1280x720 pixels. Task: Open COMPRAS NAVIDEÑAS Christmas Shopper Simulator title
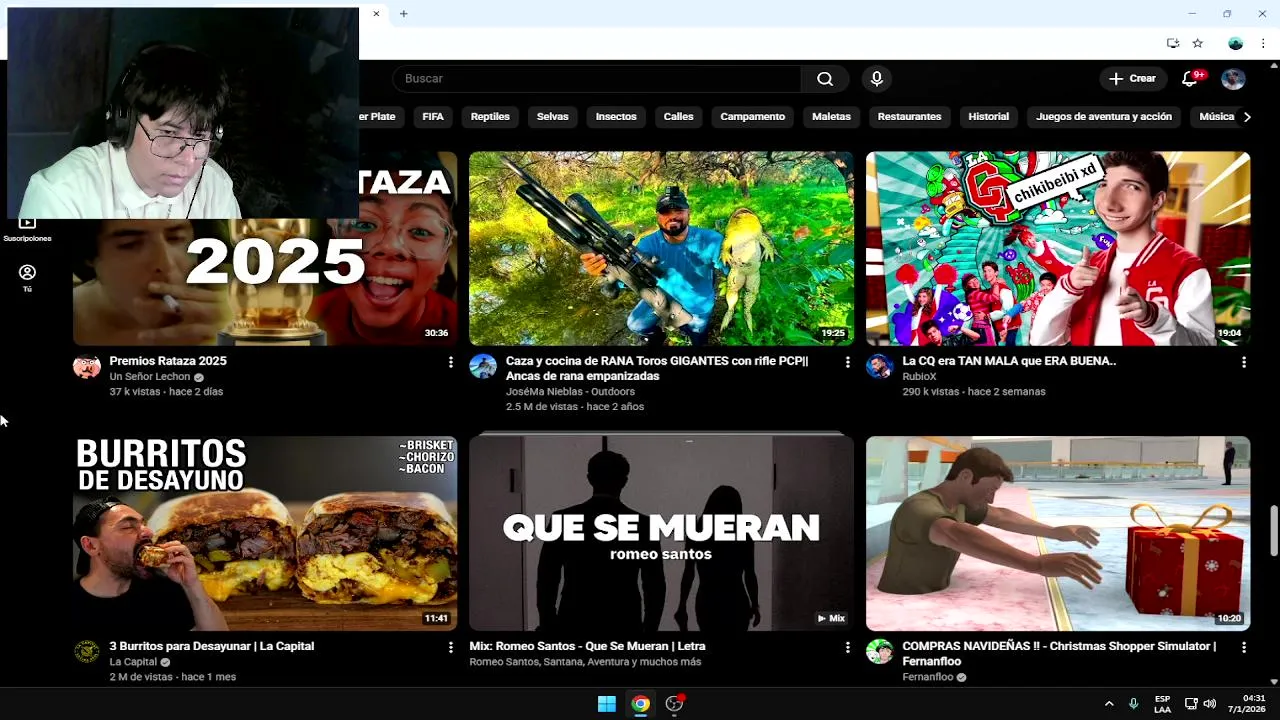coord(1059,654)
